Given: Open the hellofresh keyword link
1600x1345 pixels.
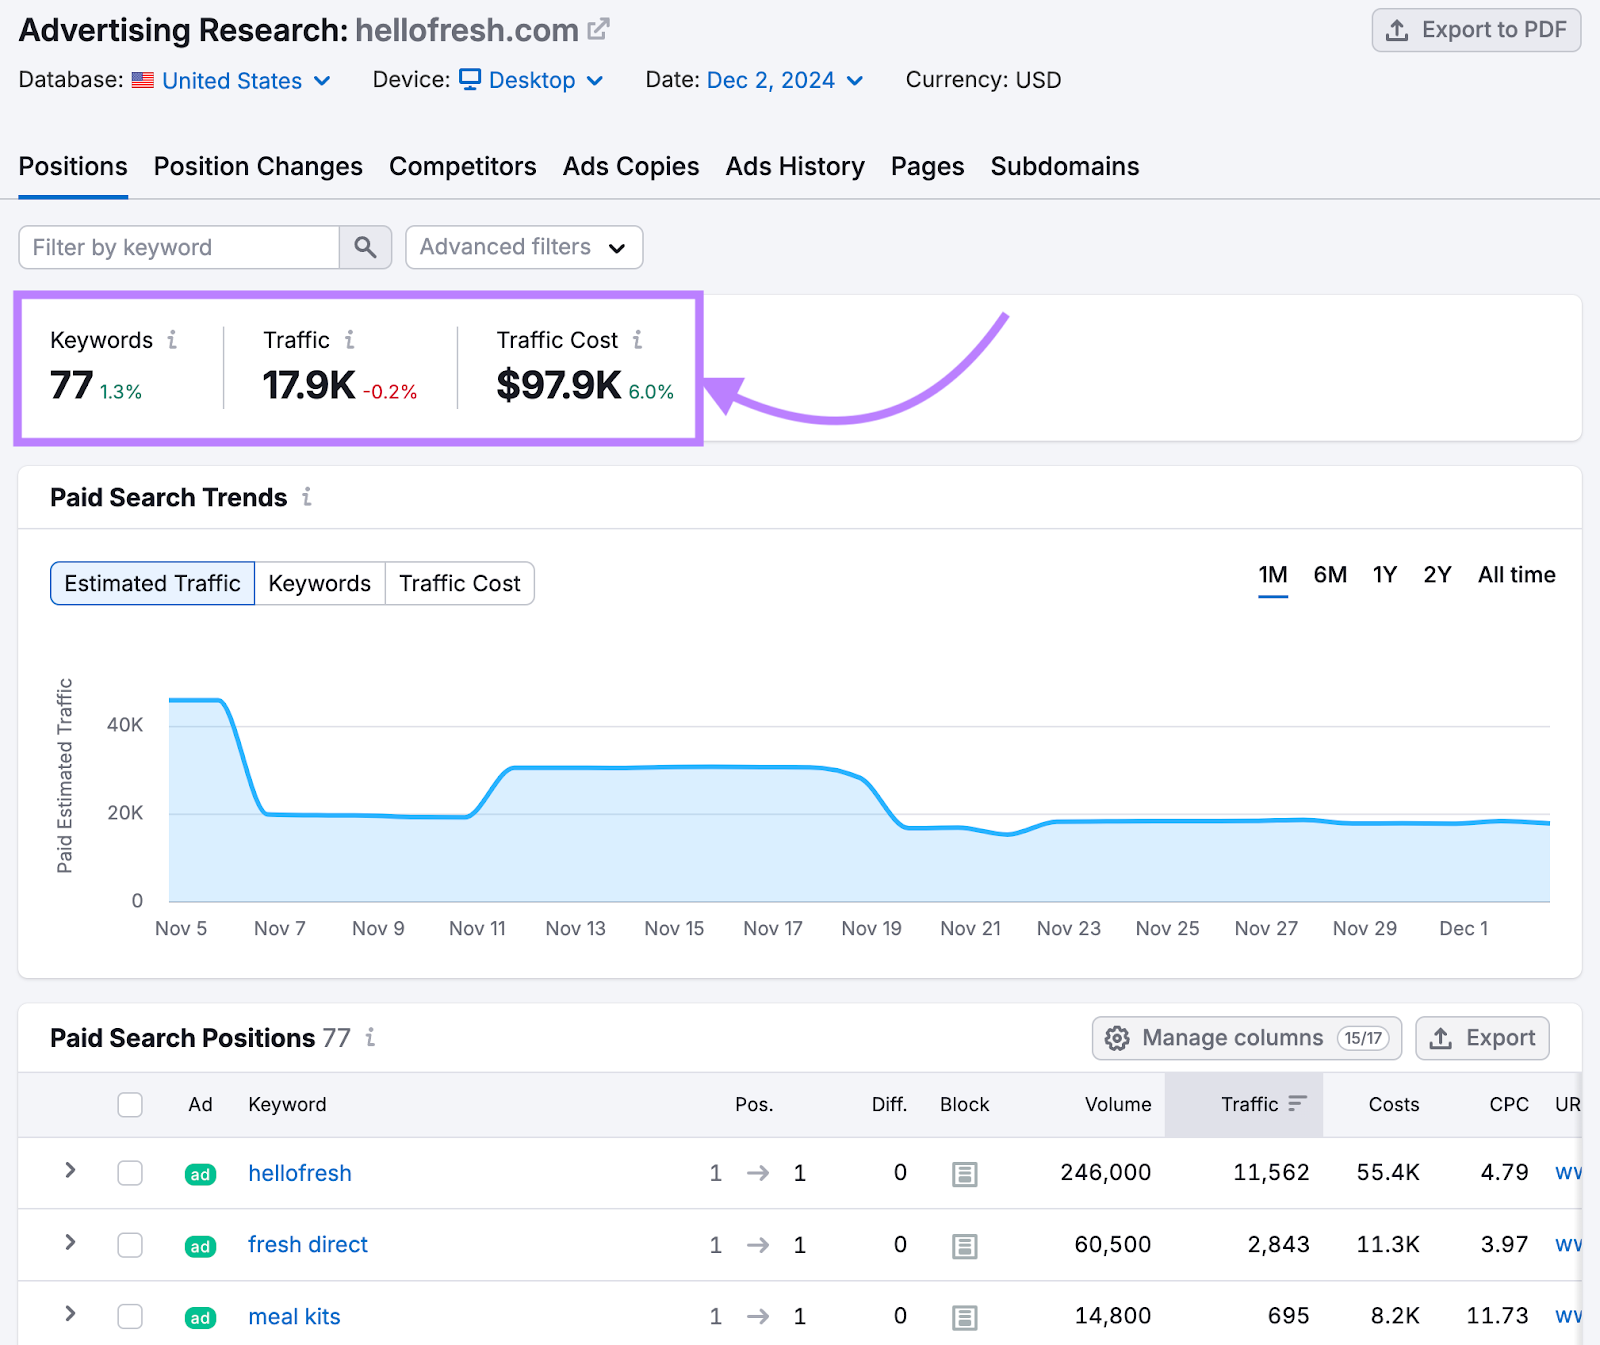Looking at the screenshot, I should (x=300, y=1173).
